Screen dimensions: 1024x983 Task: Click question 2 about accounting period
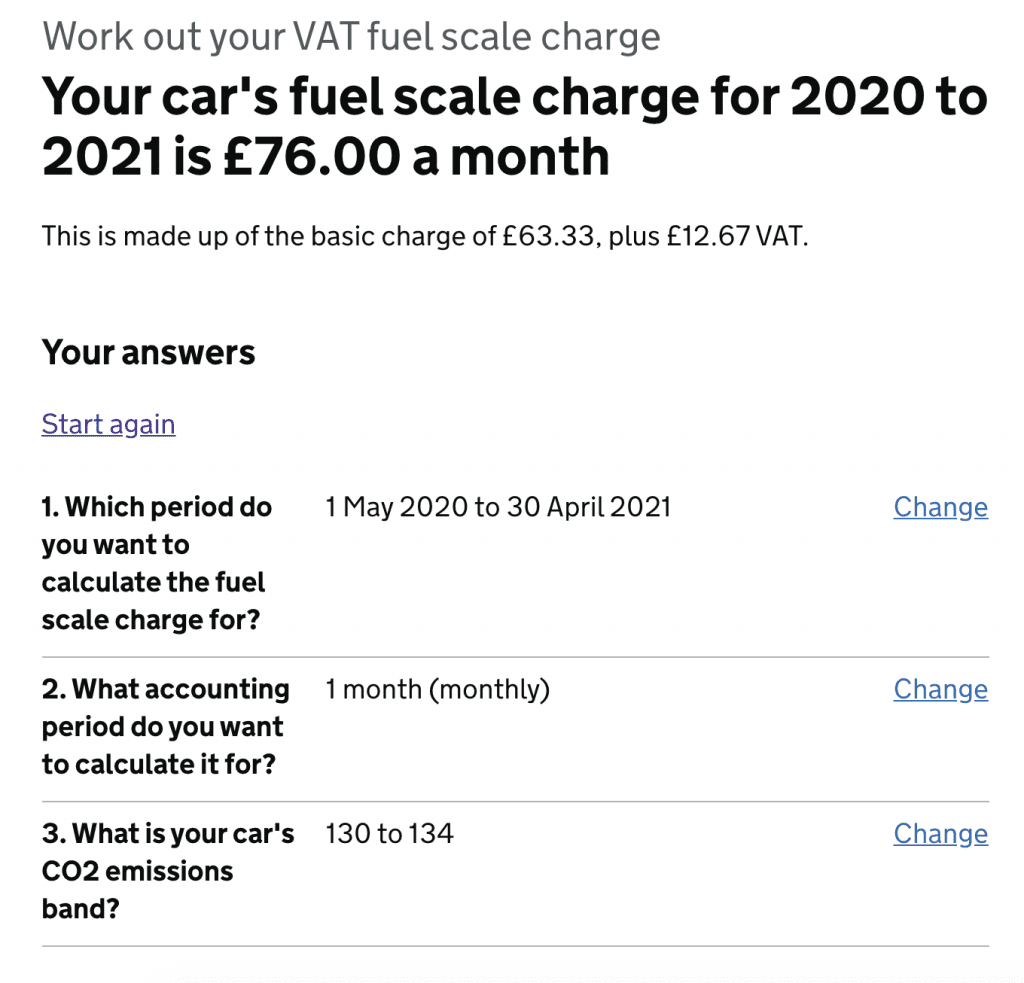(166, 727)
